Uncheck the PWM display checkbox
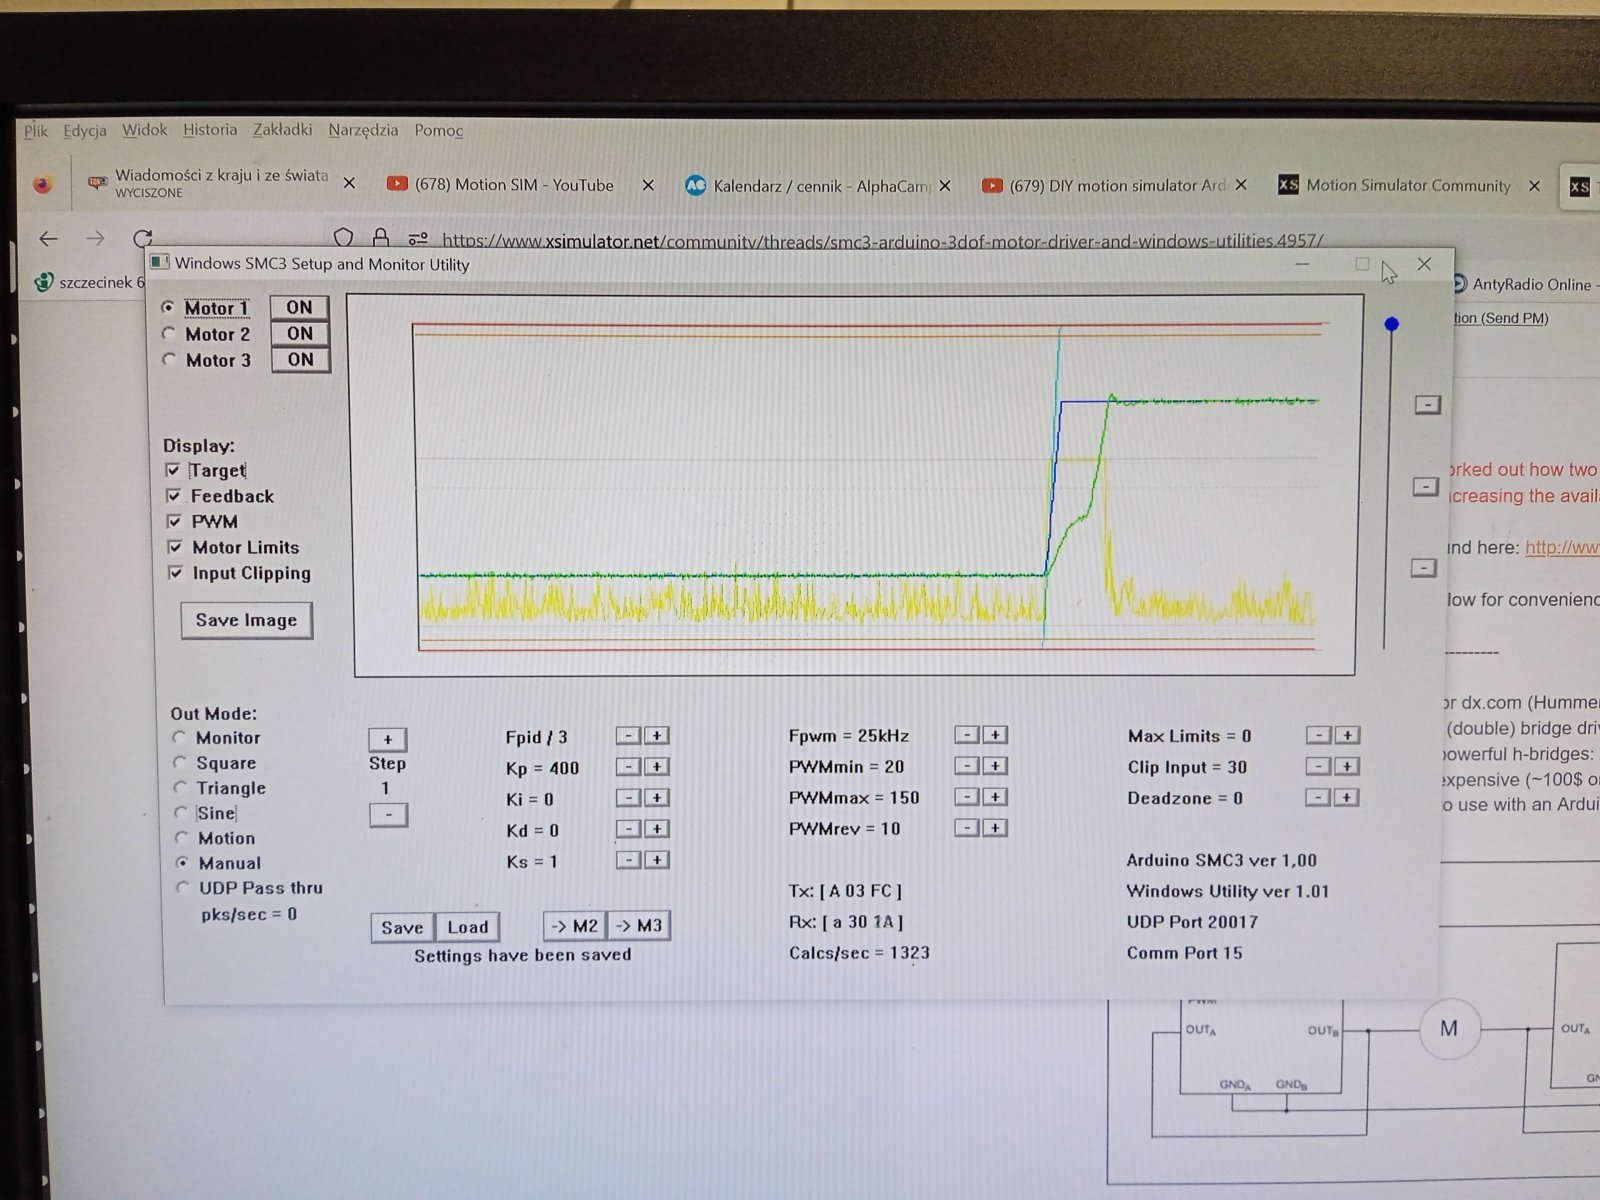The height and width of the screenshot is (1200, 1600). click(x=174, y=521)
